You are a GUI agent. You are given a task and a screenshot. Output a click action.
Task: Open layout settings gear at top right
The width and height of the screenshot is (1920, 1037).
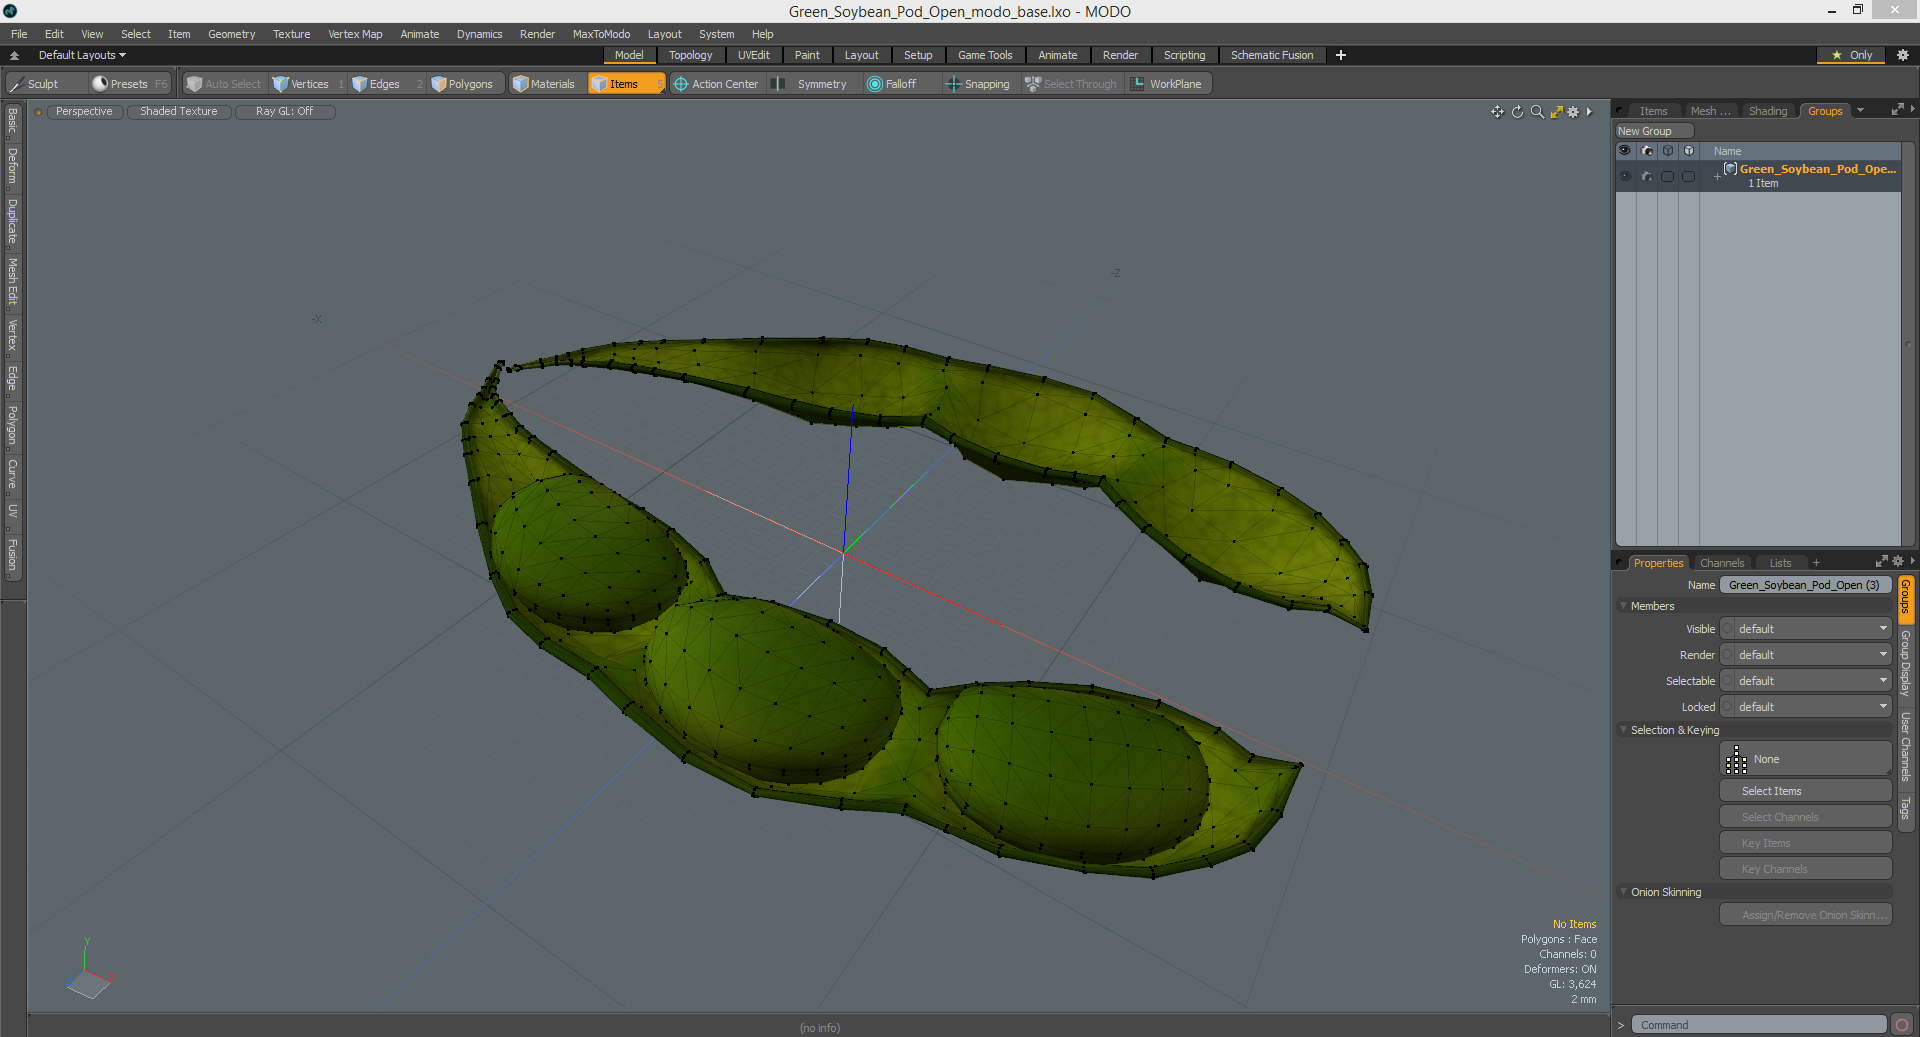[1903, 55]
